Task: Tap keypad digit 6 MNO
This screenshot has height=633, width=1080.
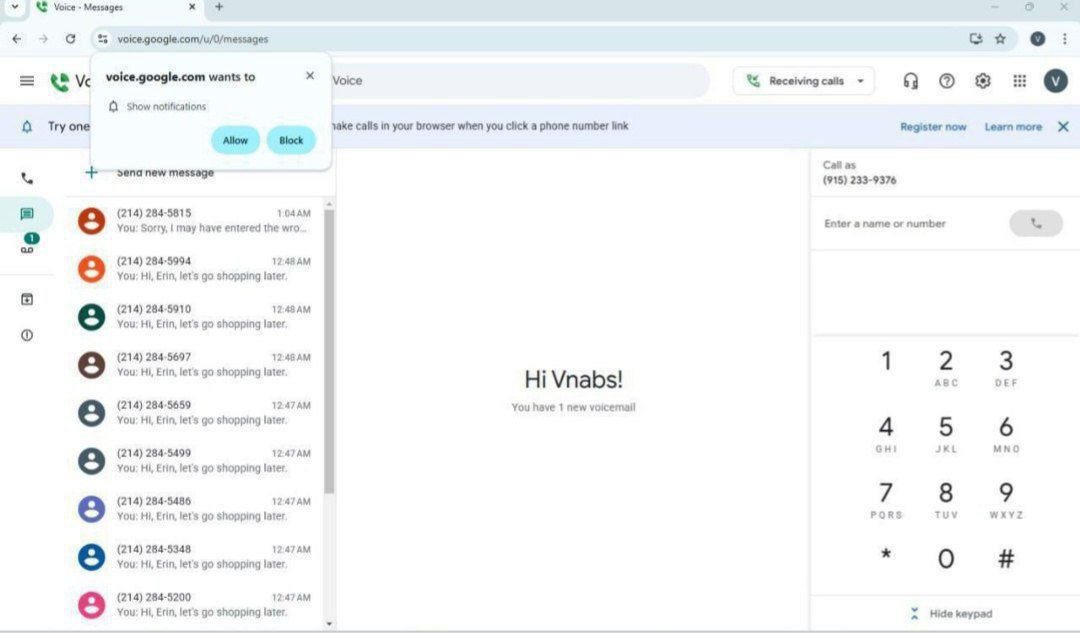Action: 1006,434
